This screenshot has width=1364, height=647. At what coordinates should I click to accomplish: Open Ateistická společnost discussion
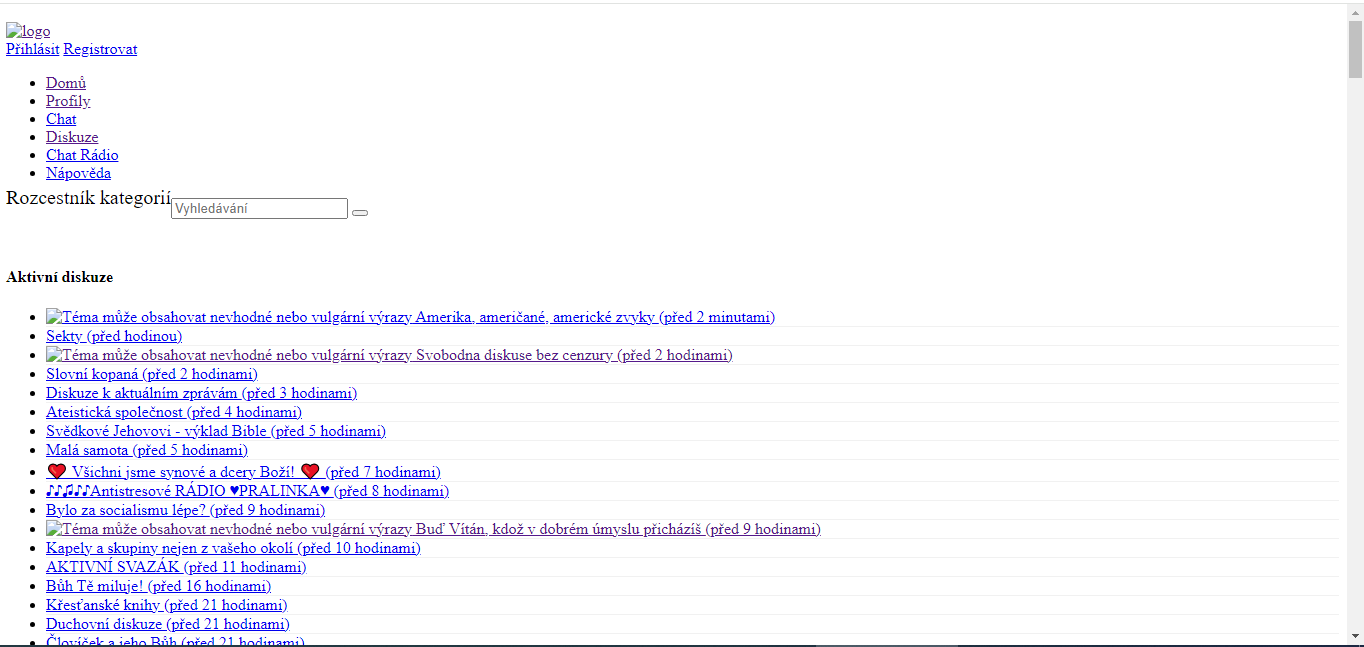click(x=174, y=412)
